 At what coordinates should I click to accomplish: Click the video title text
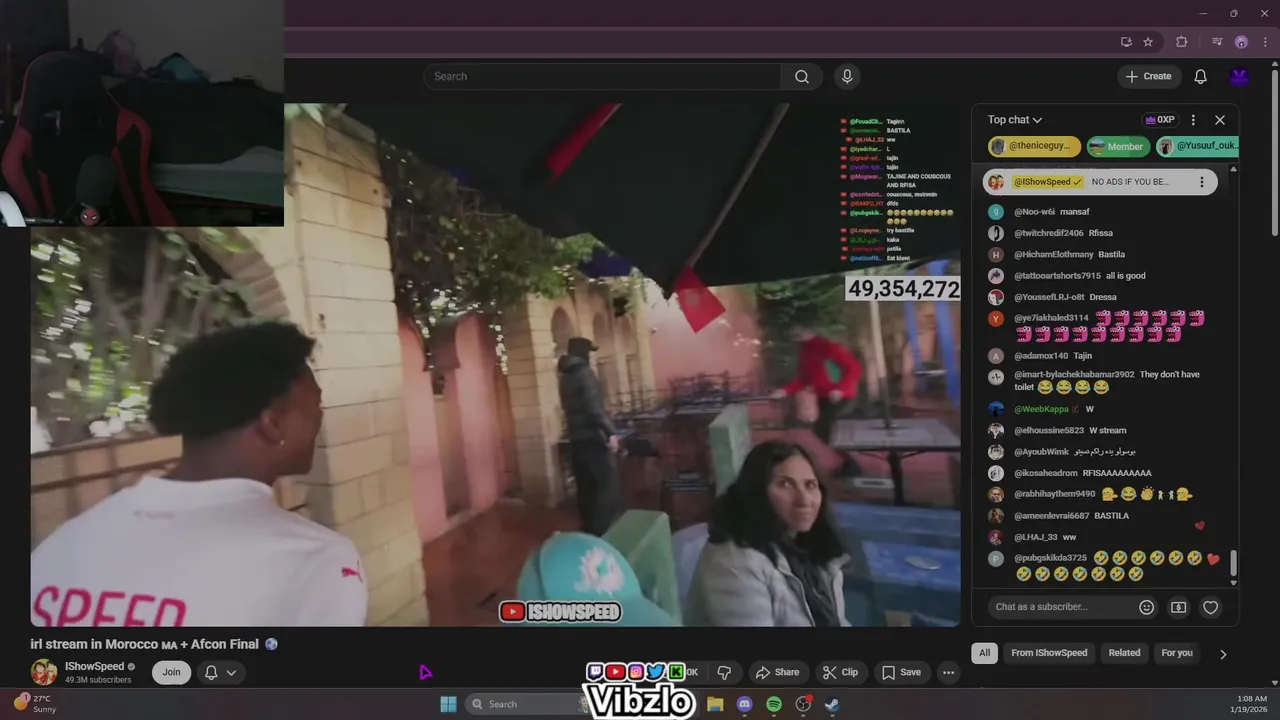(145, 644)
